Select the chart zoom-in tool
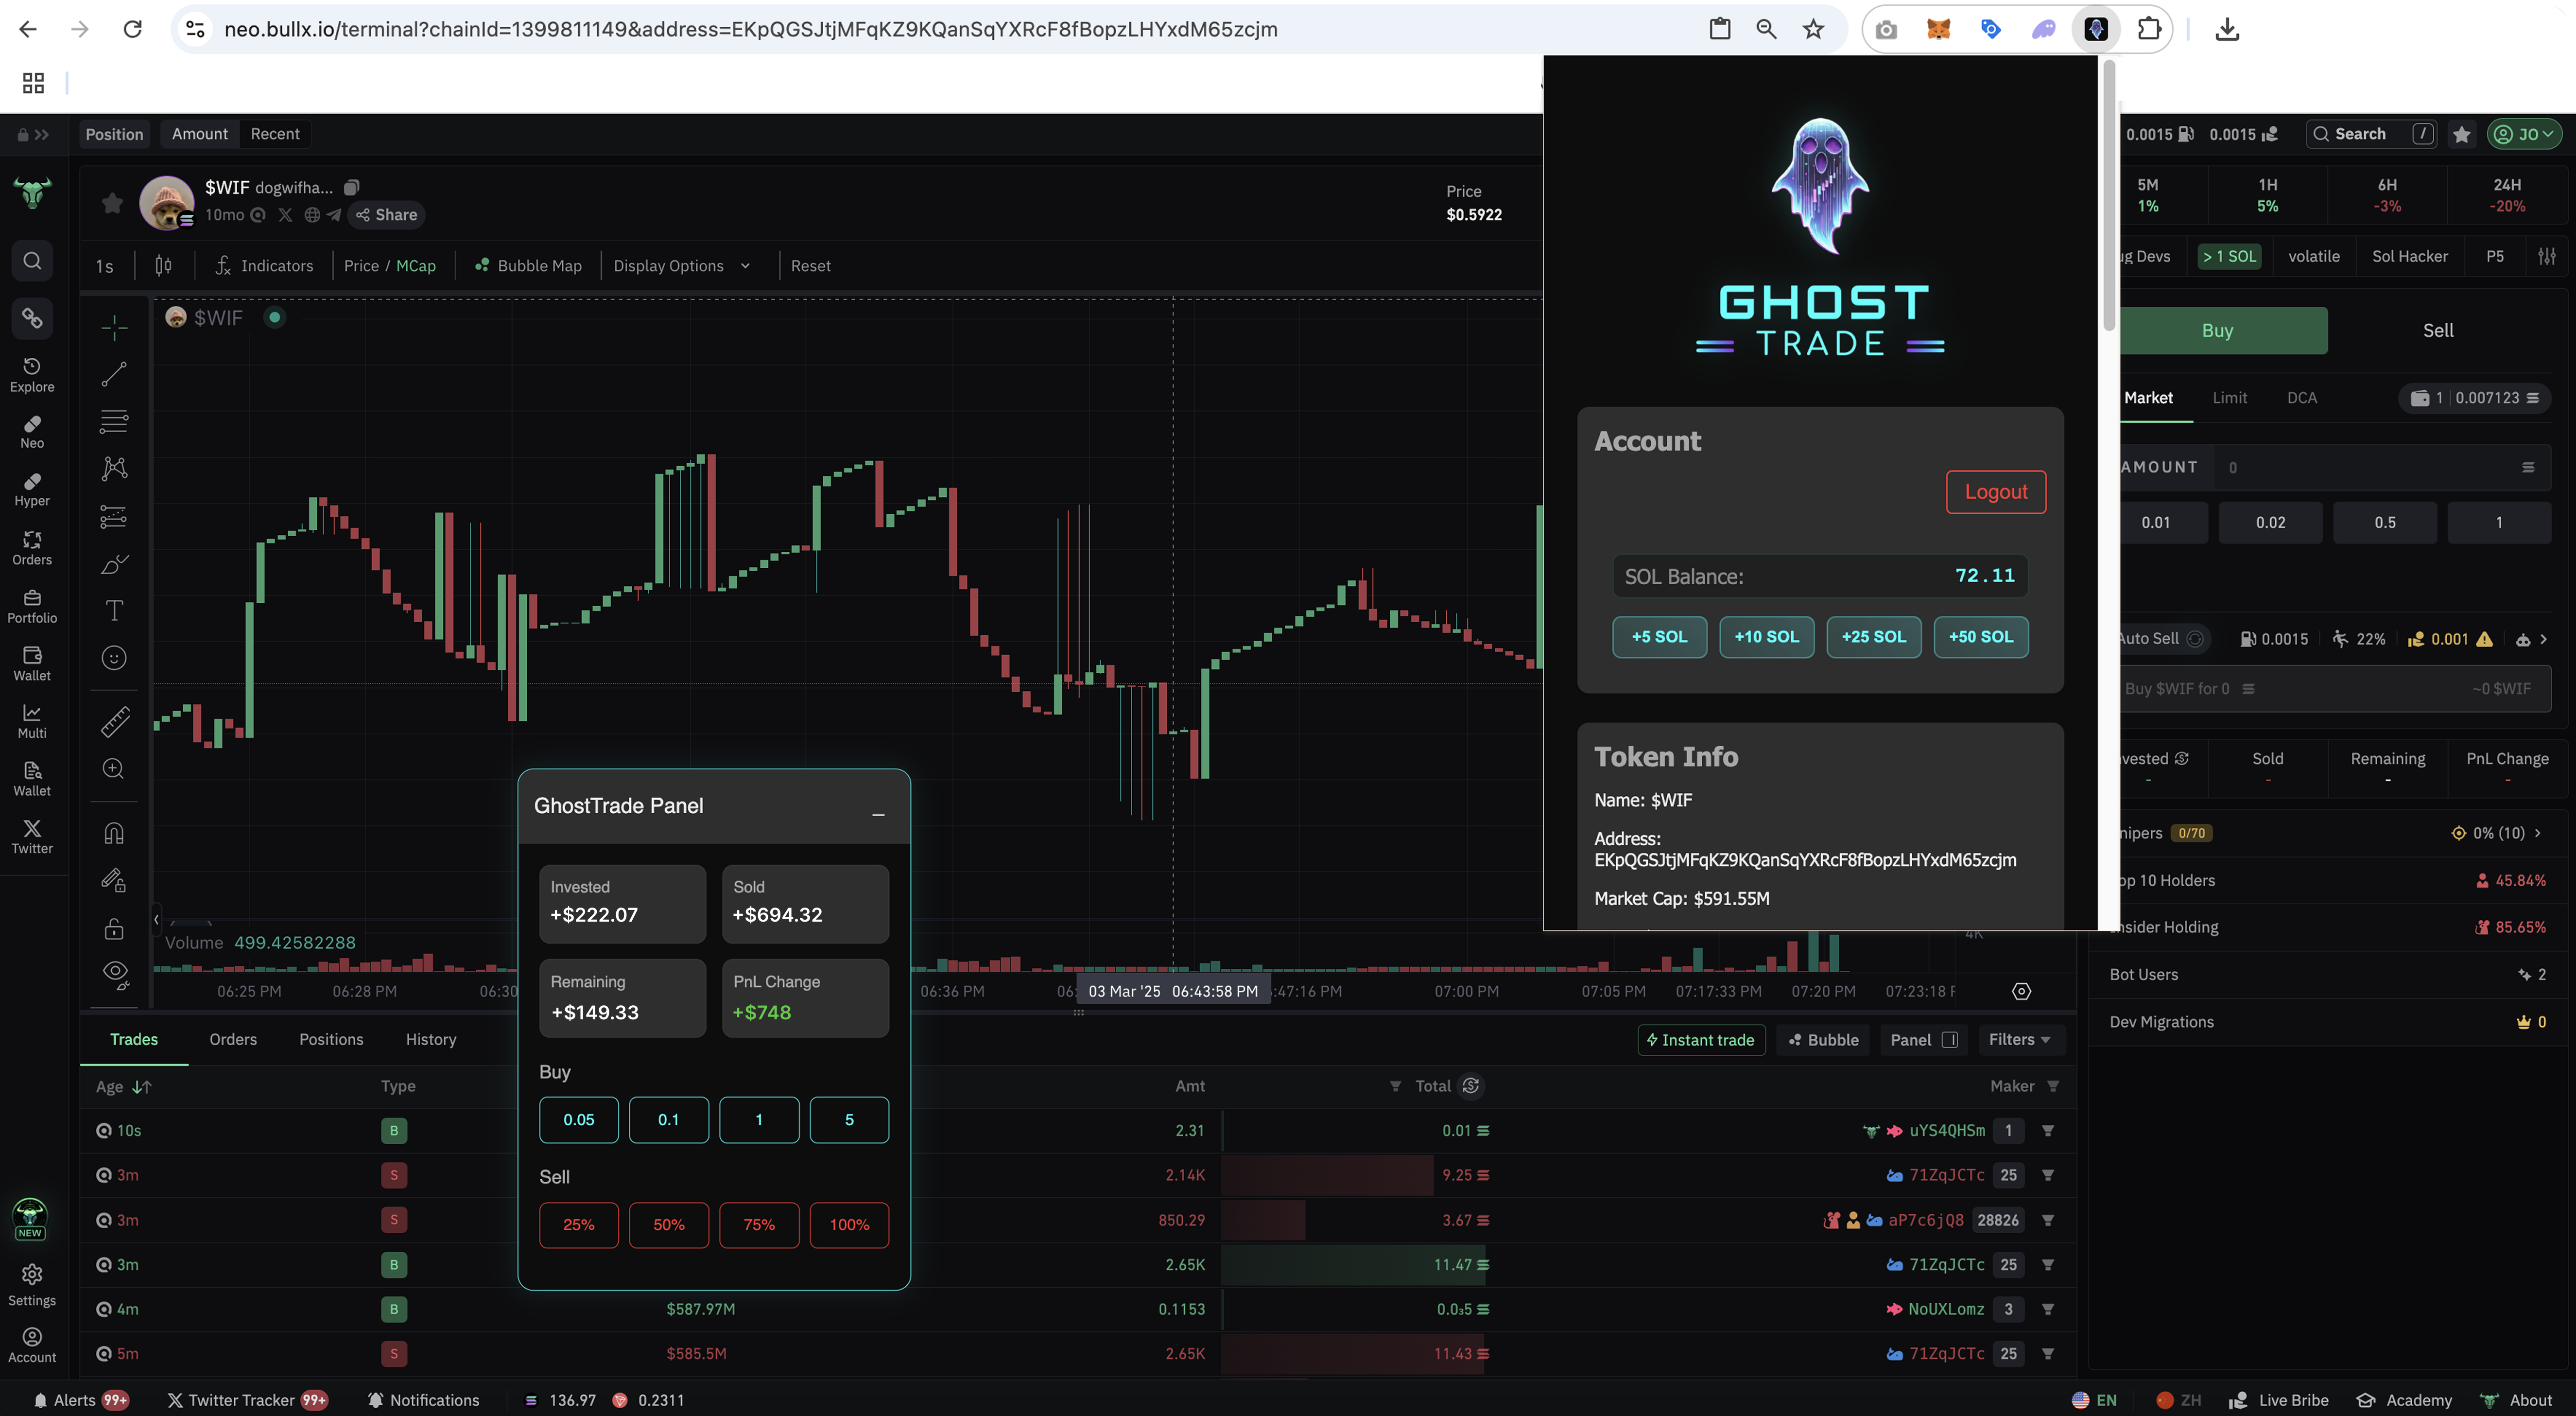The height and width of the screenshot is (1416, 2576). (x=114, y=768)
